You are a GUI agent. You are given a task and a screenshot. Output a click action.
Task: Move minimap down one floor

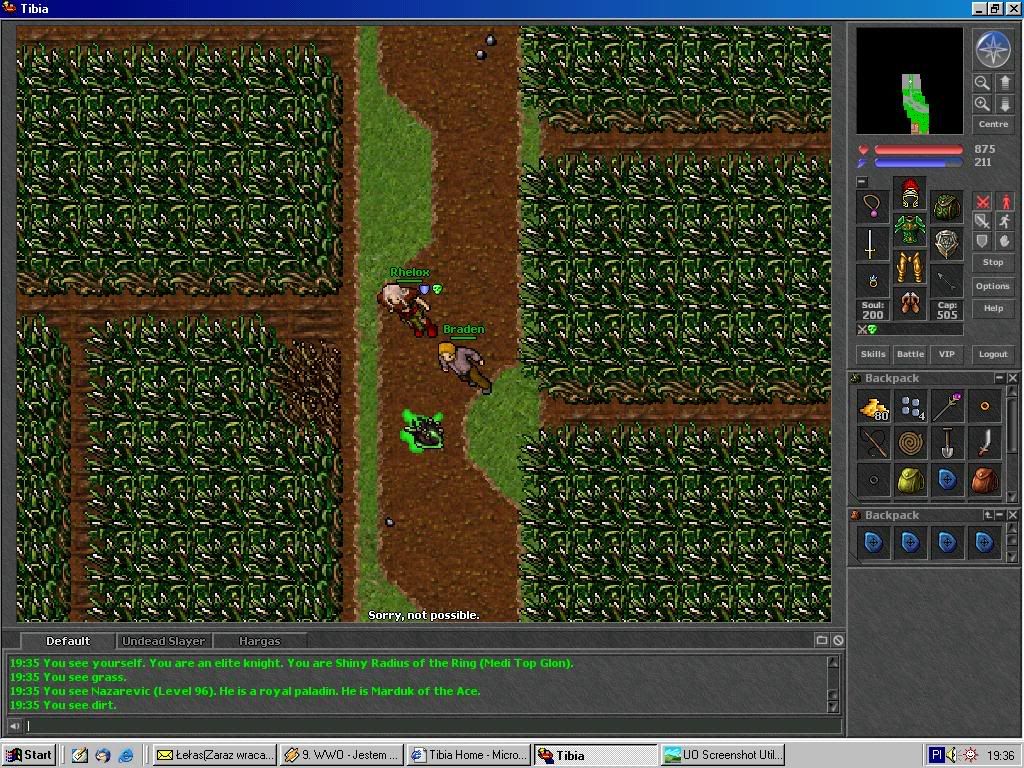coord(1004,104)
